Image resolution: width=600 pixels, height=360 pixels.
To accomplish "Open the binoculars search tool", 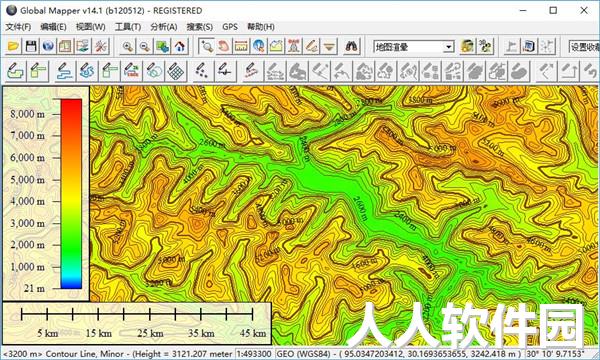I will [x=351, y=47].
